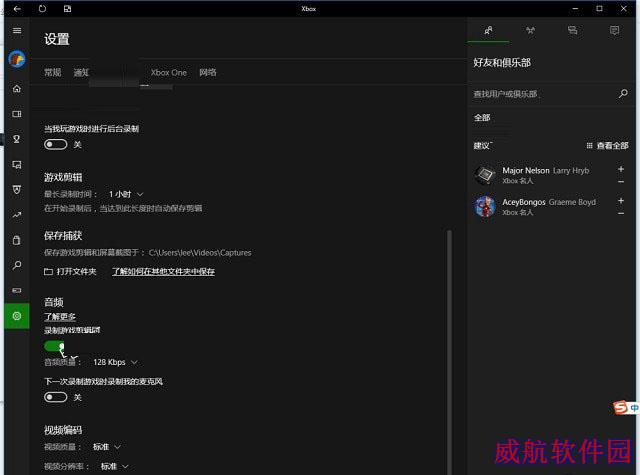Click captures path C:\Users\lee\Videos\Captures

coord(200,253)
